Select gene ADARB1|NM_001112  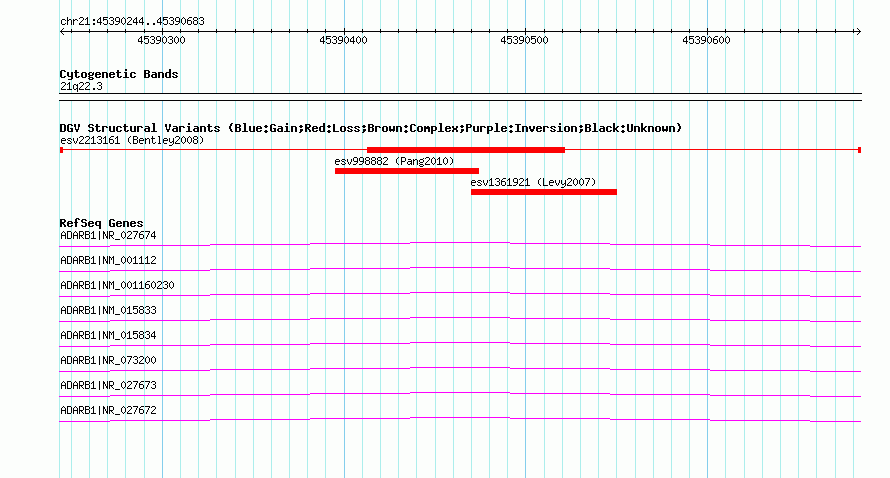pos(108,260)
